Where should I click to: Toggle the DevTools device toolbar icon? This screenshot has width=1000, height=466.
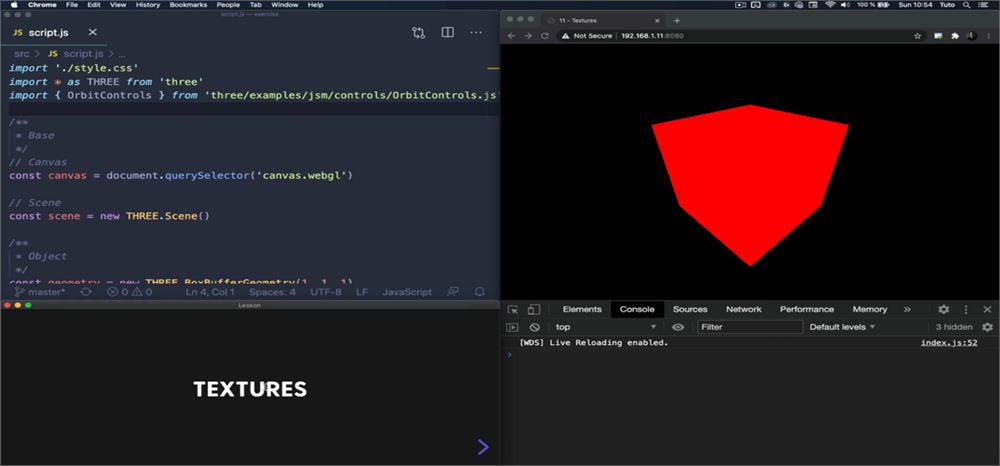[534, 309]
